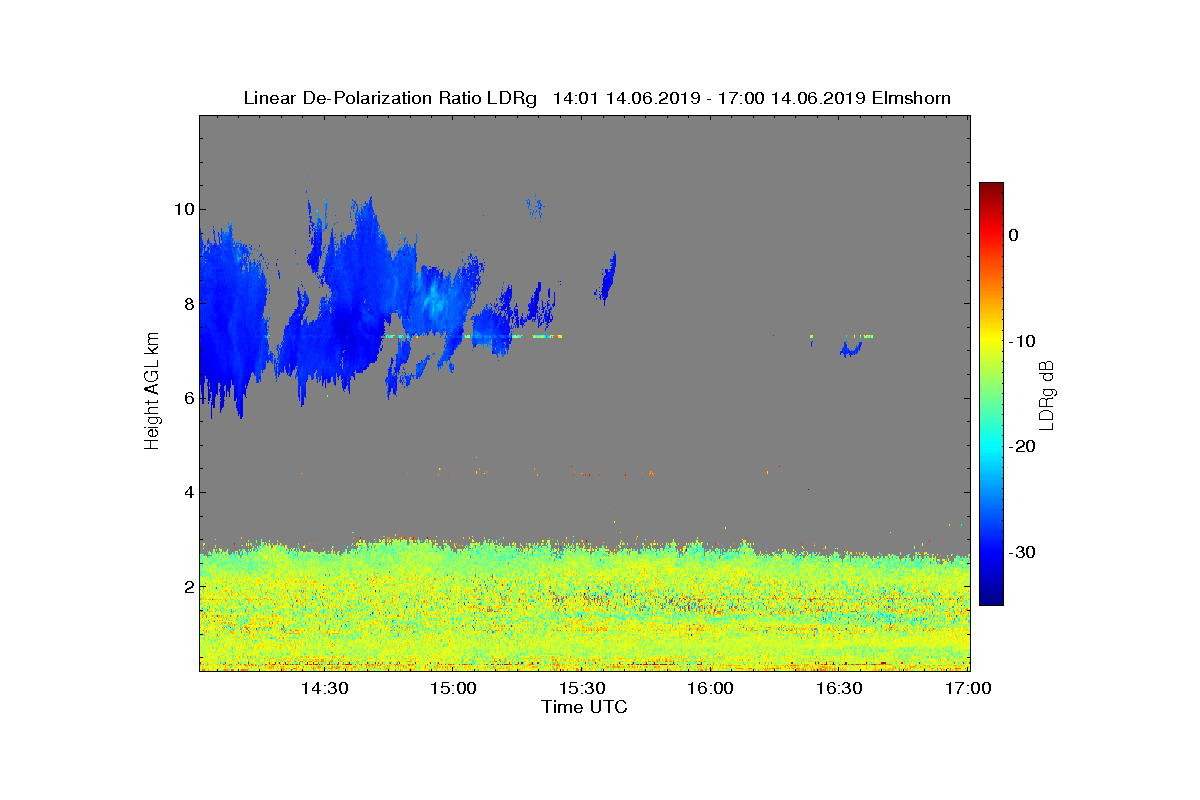Click the 16:30 time tick label

click(x=840, y=688)
